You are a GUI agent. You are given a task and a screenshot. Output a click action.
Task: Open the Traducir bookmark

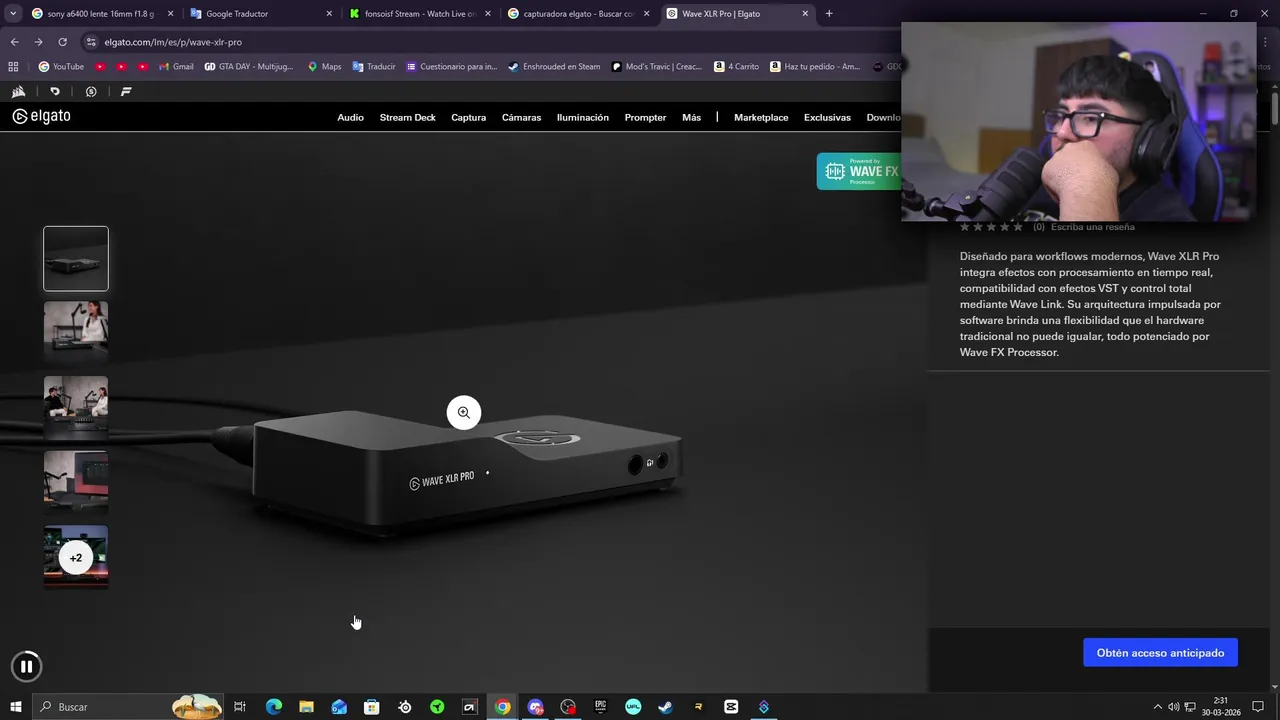pyautogui.click(x=374, y=67)
